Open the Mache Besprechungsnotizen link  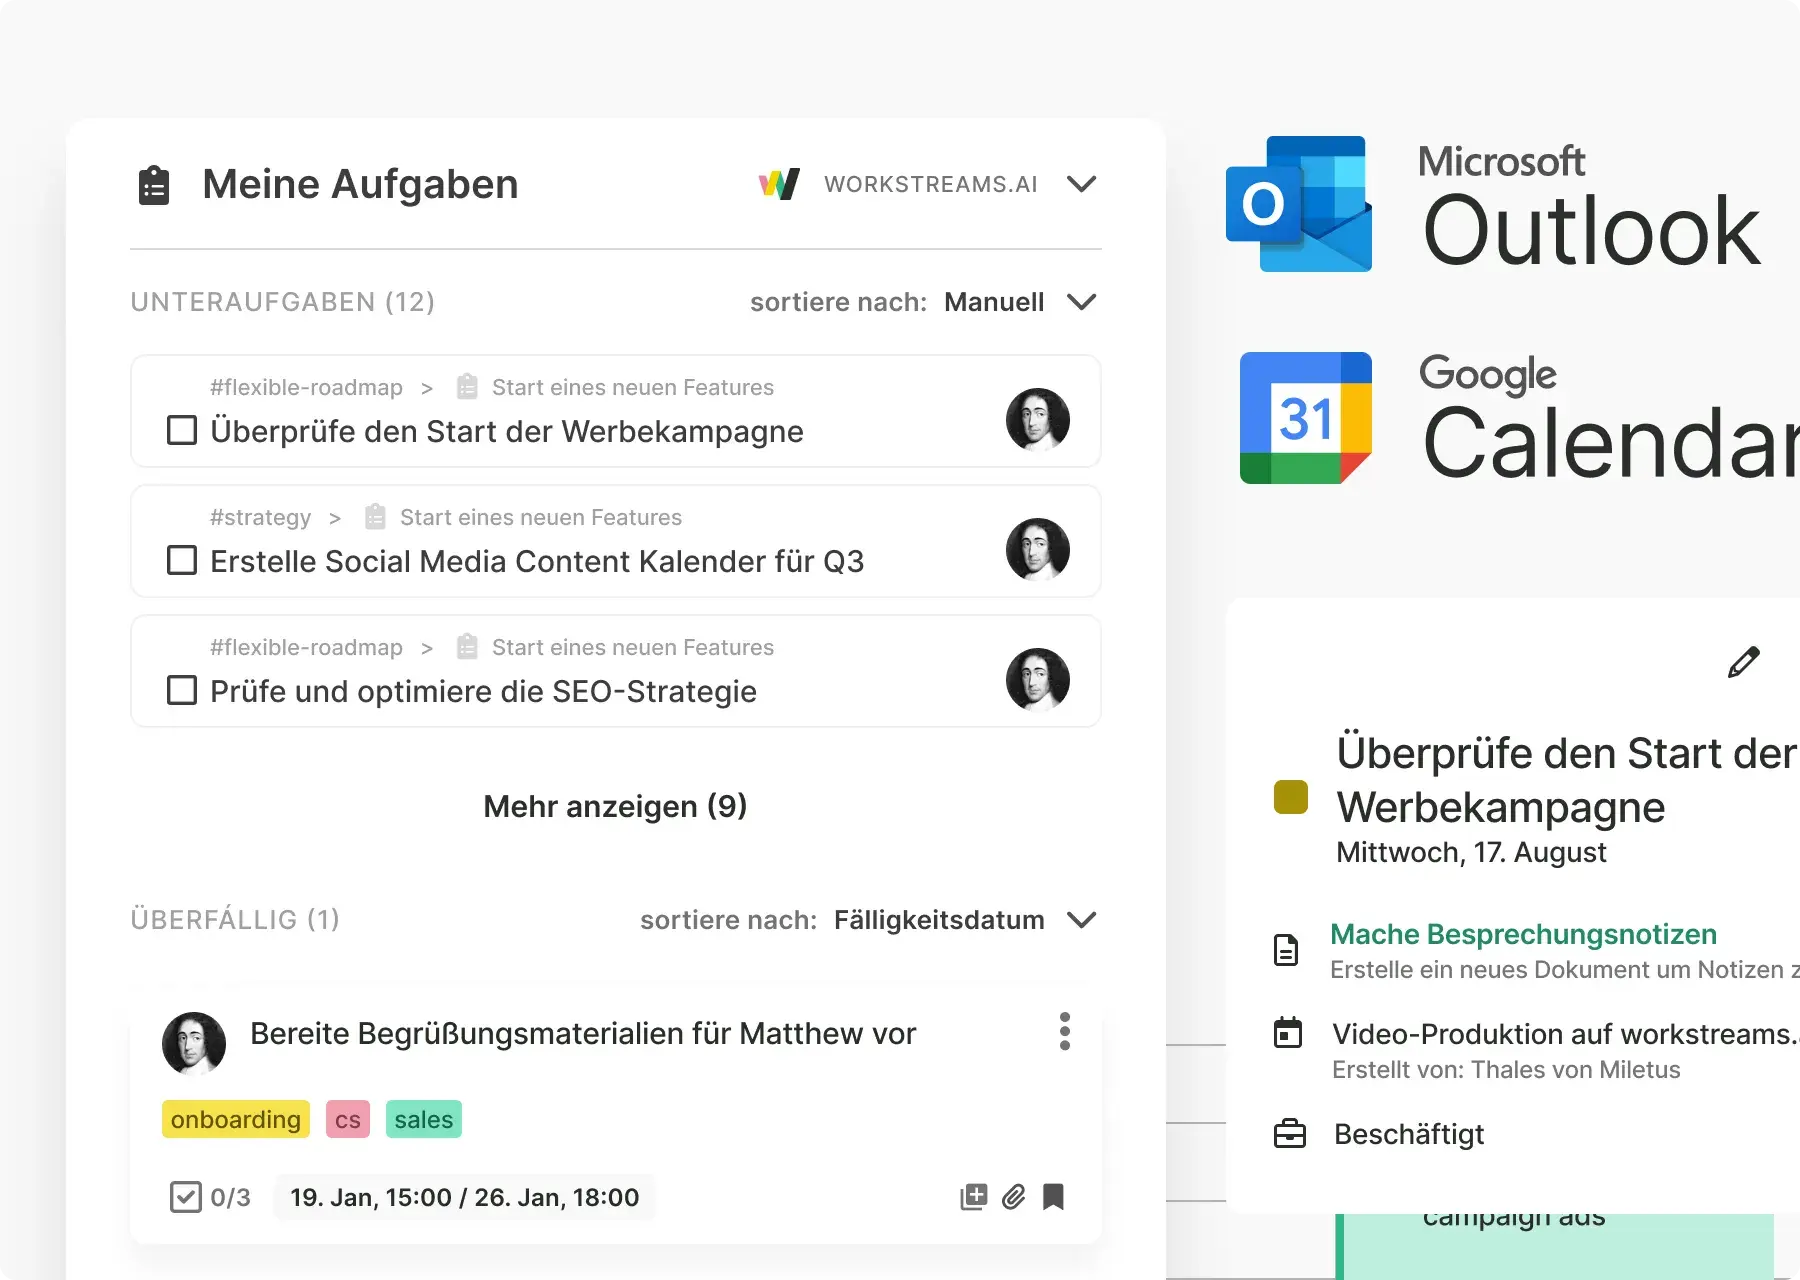pyautogui.click(x=1523, y=934)
